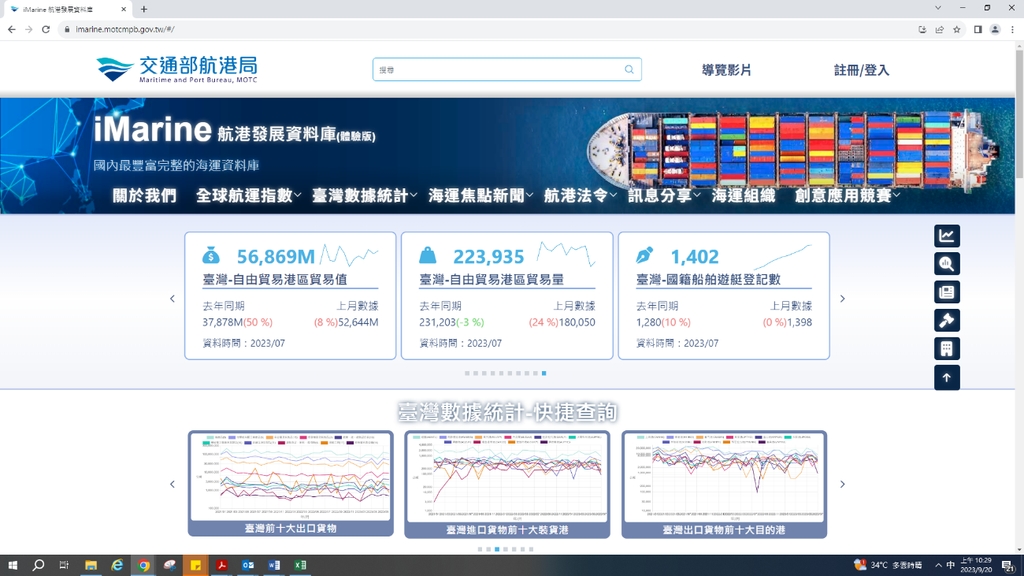1024x576 pixels.
Task: Expand the 全球航運指數 menu
Action: pos(248,195)
